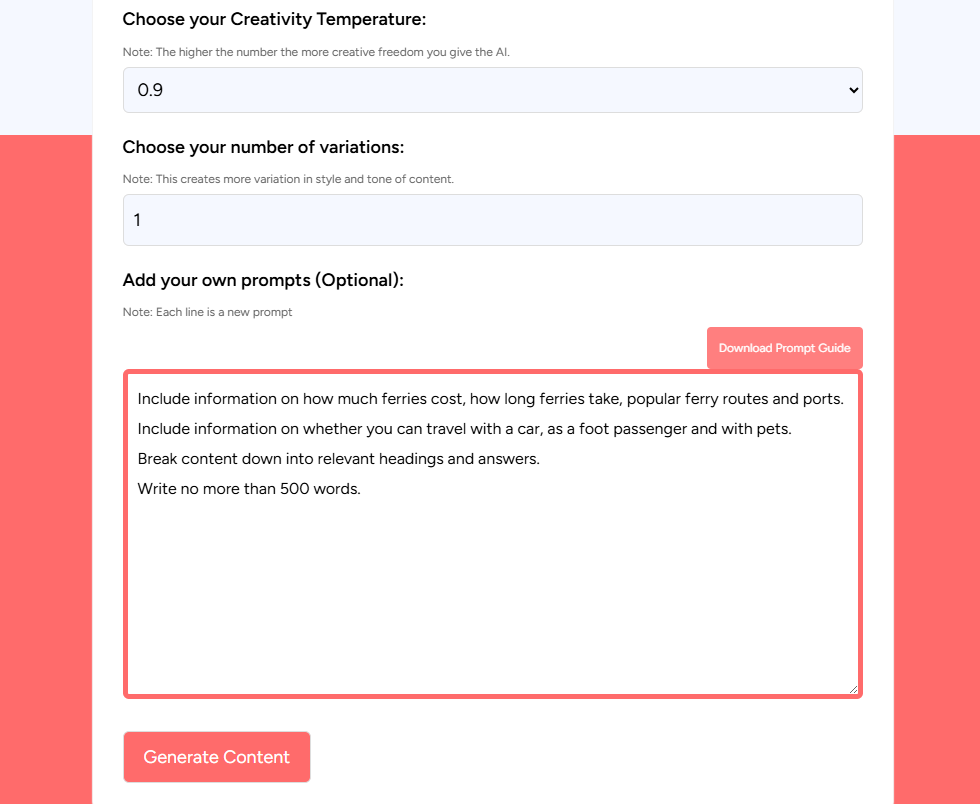
Task: Click the 'Each line is a new prompt' note
Action: 207,312
